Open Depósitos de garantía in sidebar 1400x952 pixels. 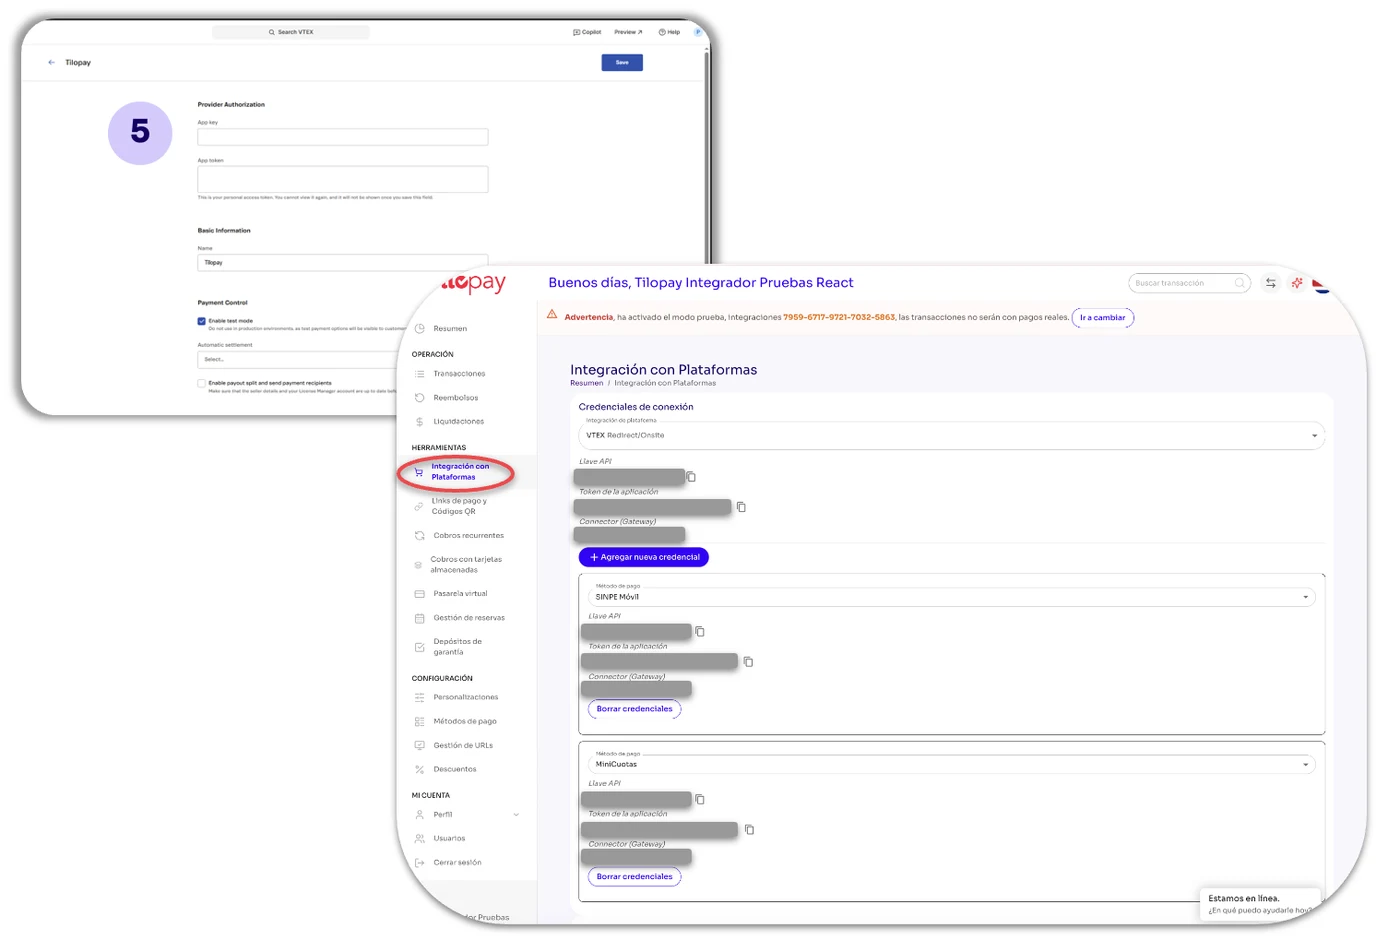pos(457,647)
